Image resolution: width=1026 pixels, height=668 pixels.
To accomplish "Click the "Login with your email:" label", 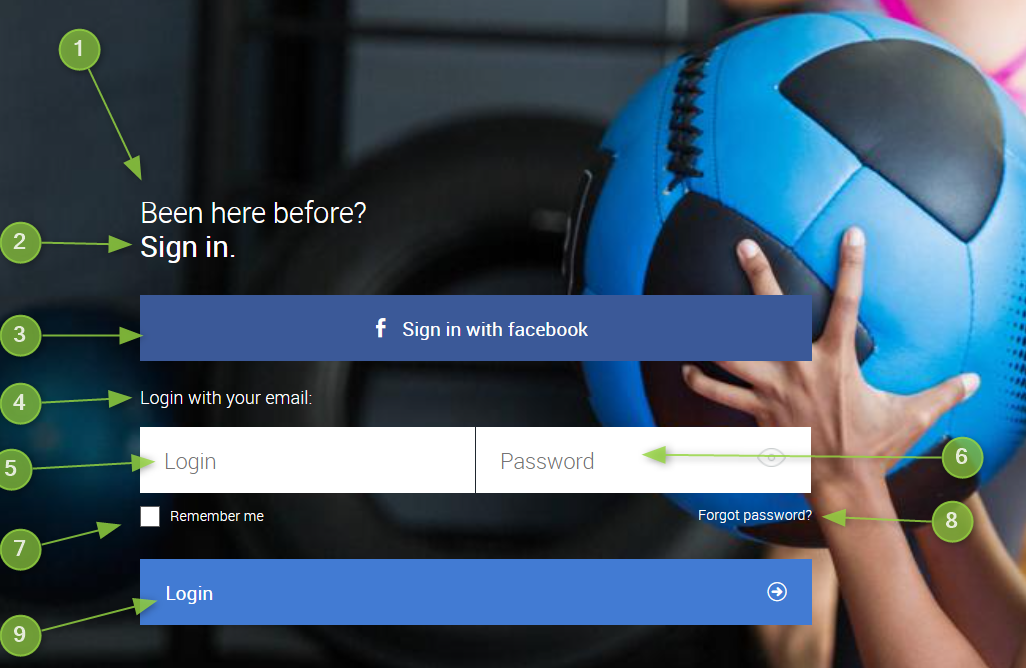I will pyautogui.click(x=226, y=398).
